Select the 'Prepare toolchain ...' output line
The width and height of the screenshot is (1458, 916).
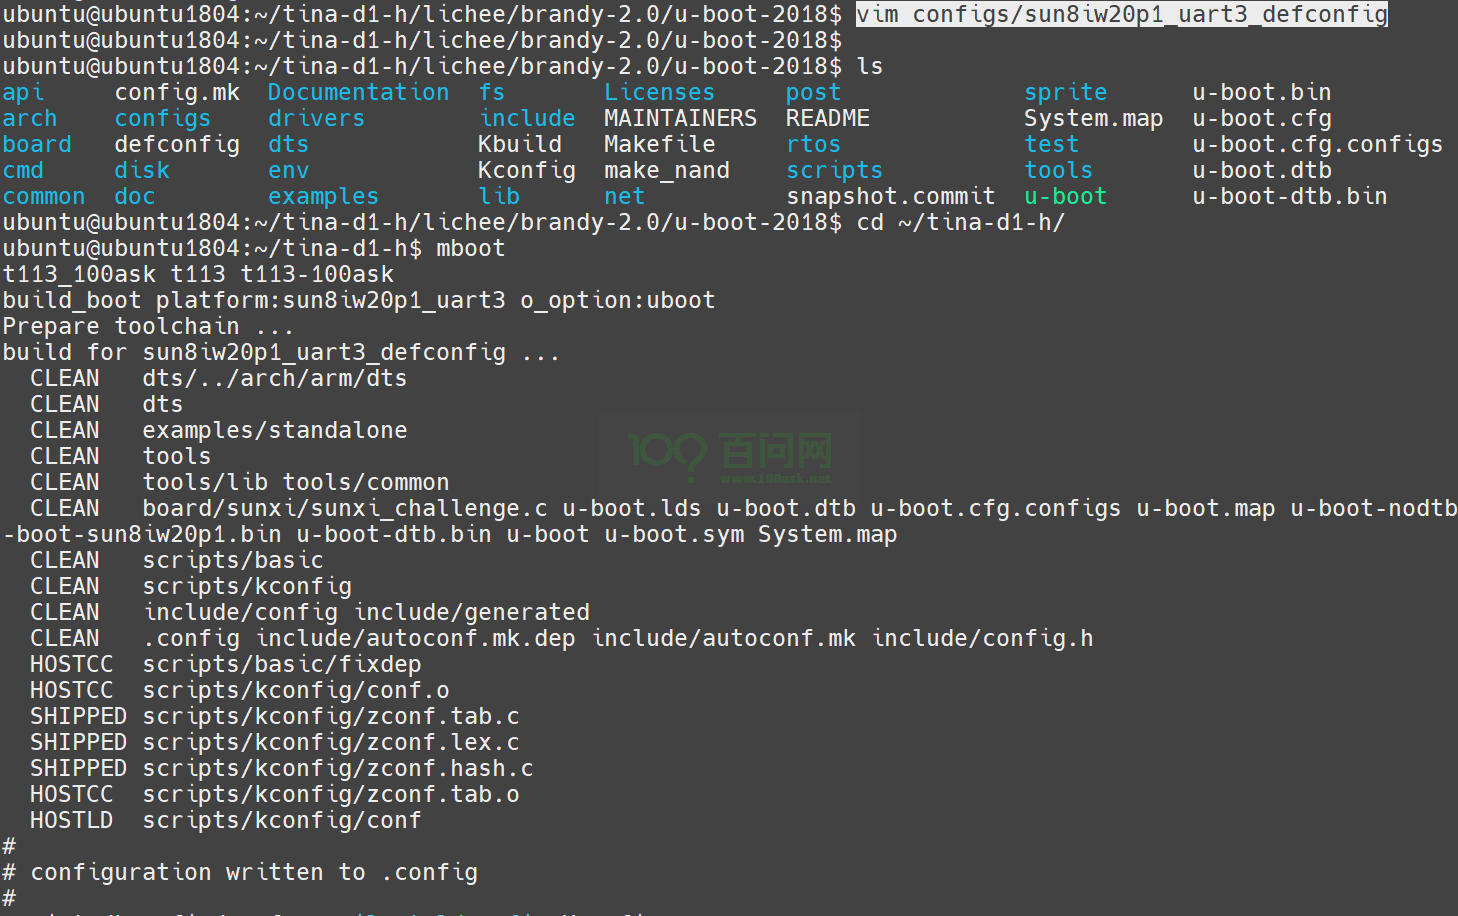point(148,326)
